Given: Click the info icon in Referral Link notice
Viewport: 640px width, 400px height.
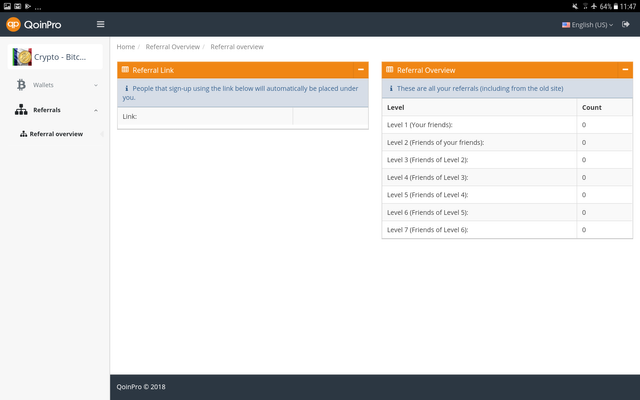Looking at the screenshot, I should click(x=127, y=88).
